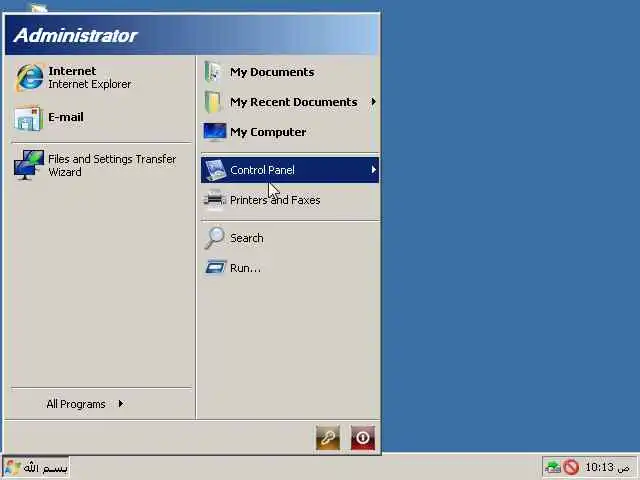Click the Log Off key button
This screenshot has width=640, height=480.
pos(328,438)
